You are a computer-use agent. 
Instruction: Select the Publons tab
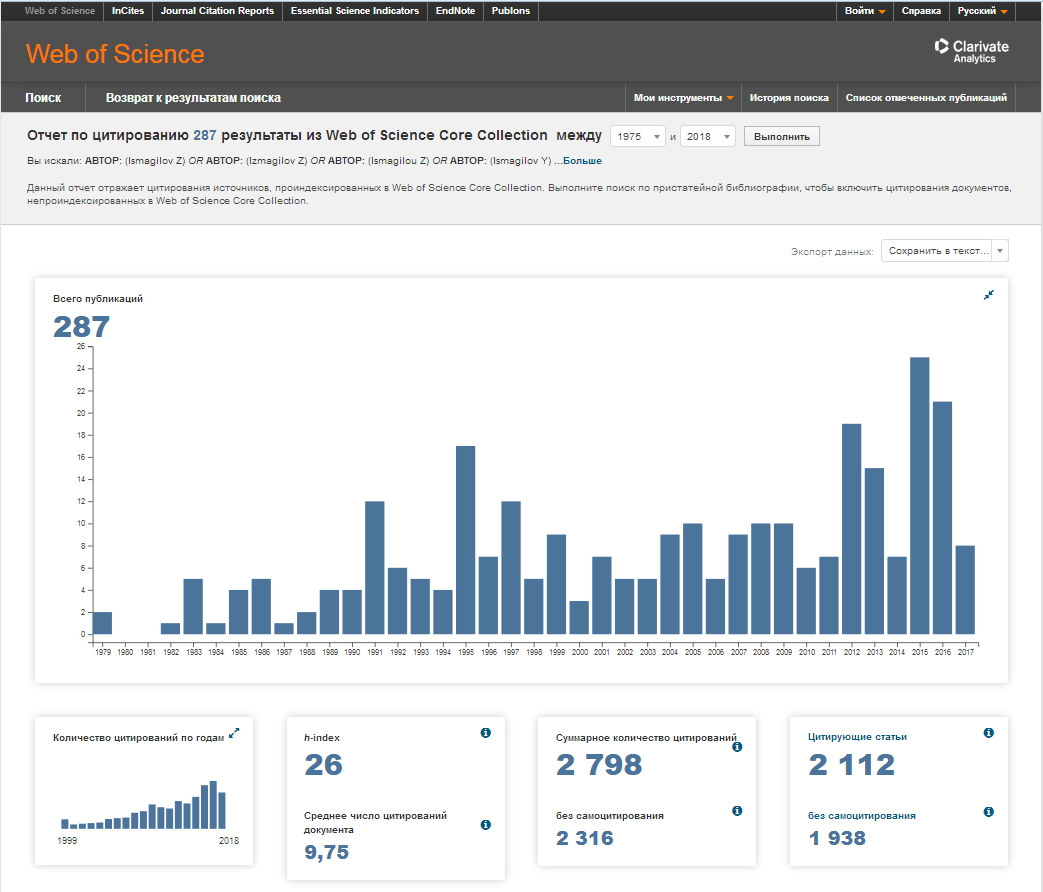(511, 11)
